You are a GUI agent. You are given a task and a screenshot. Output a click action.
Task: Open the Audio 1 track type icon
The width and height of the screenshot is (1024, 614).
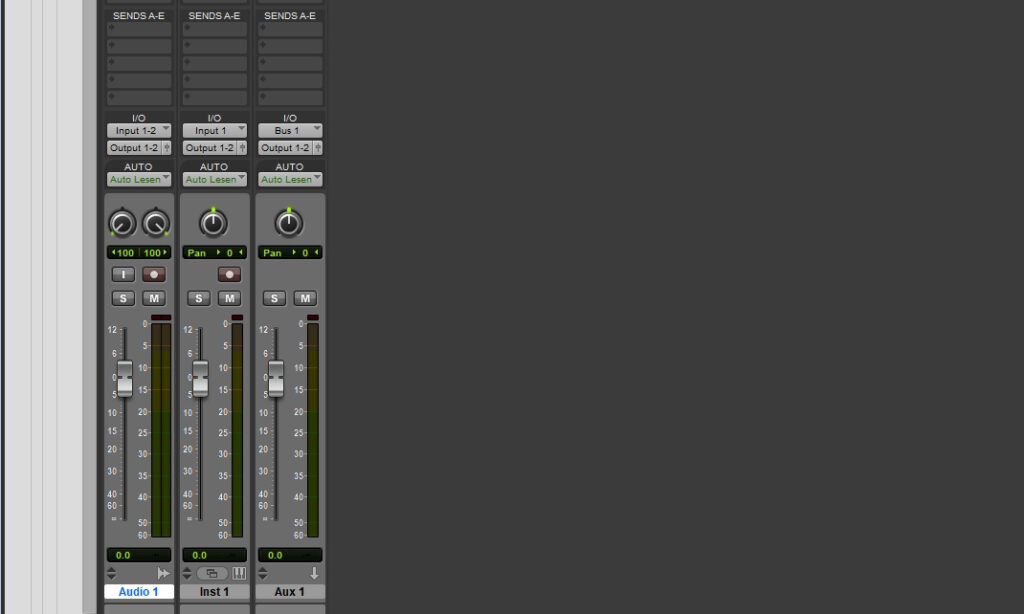pyautogui.click(x=163, y=574)
